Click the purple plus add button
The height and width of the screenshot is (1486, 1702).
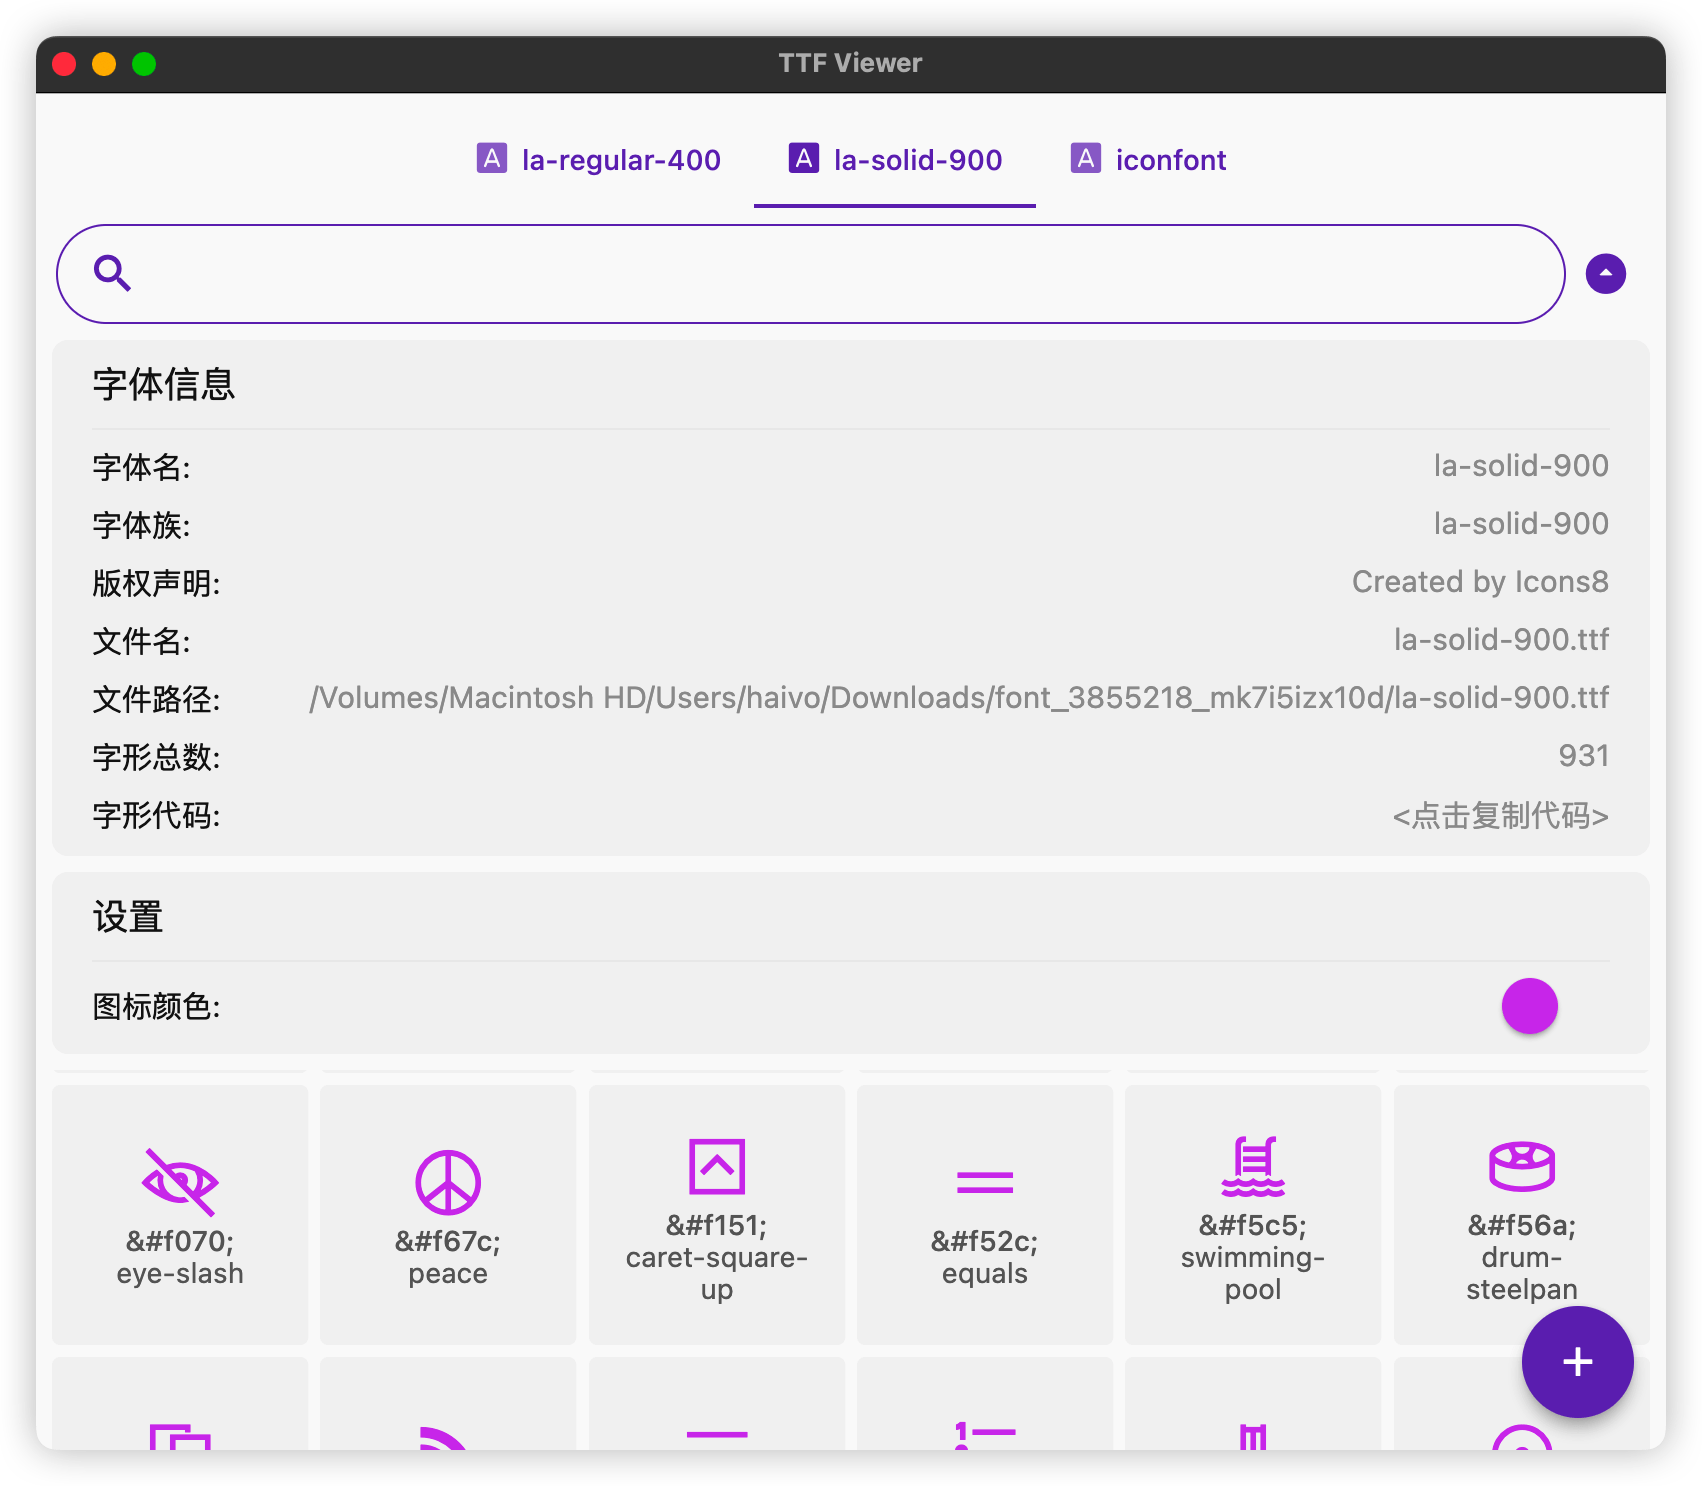pos(1578,1362)
